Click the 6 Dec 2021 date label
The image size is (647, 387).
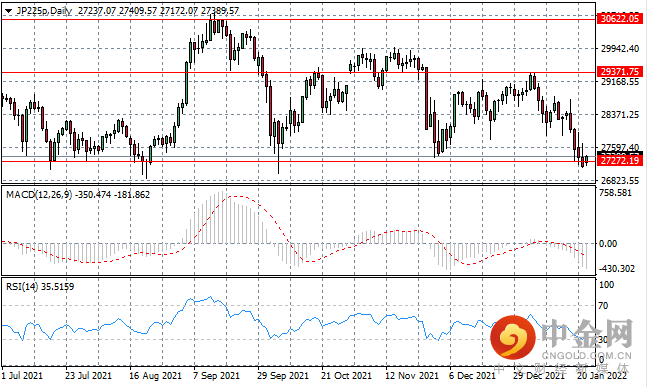472,376
